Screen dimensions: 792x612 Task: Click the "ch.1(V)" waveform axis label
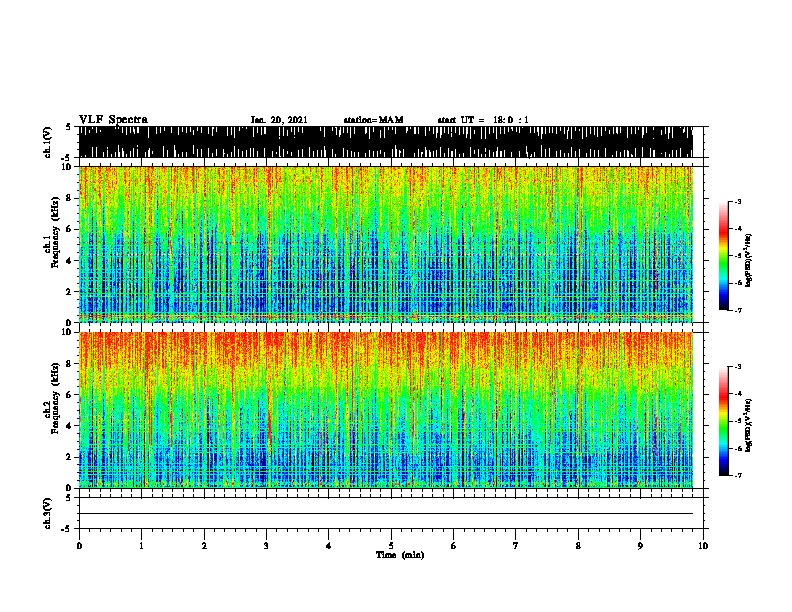click(47, 141)
